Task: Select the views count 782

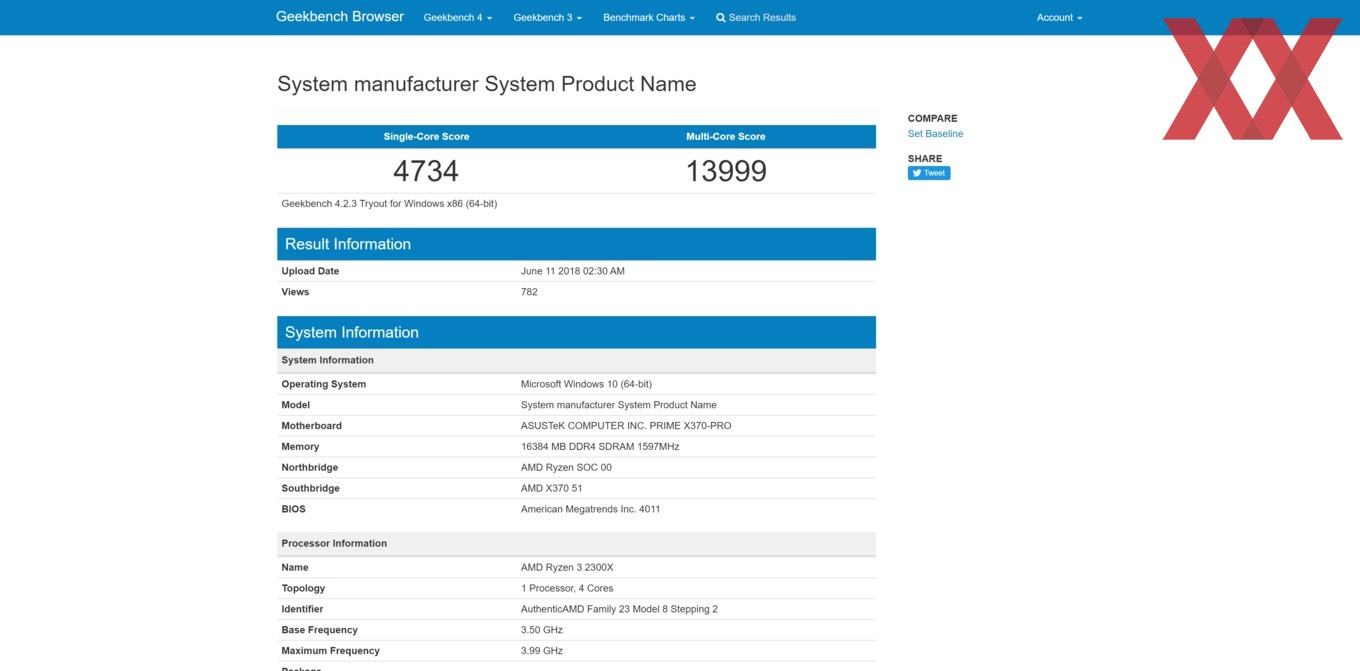Action: (529, 292)
